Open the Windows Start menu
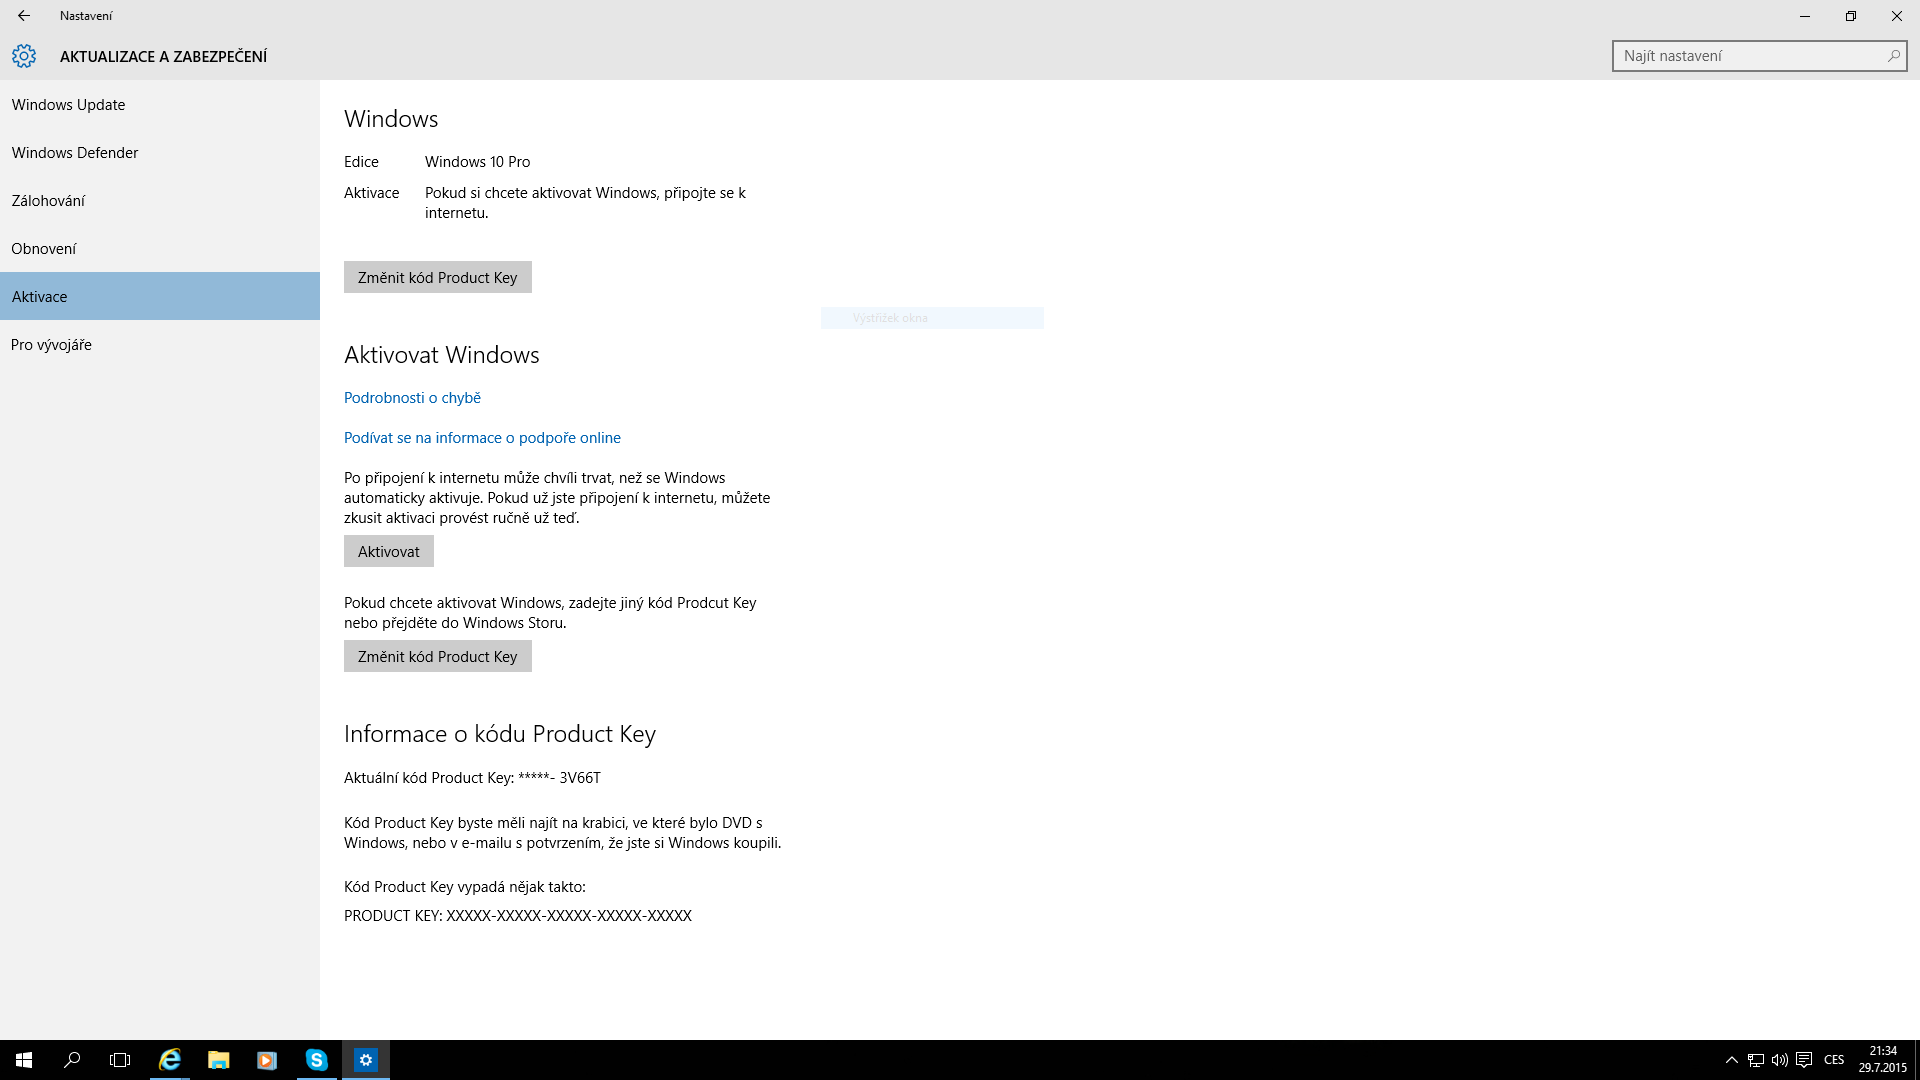 (24, 1060)
